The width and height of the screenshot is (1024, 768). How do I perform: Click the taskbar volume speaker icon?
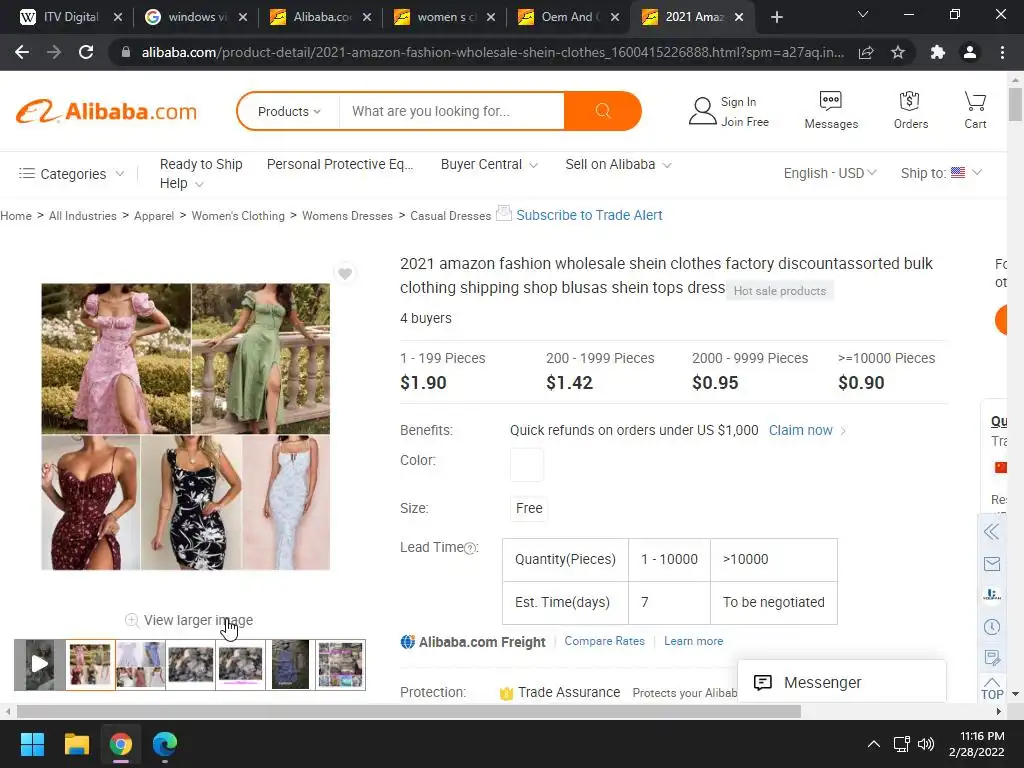(x=926, y=744)
